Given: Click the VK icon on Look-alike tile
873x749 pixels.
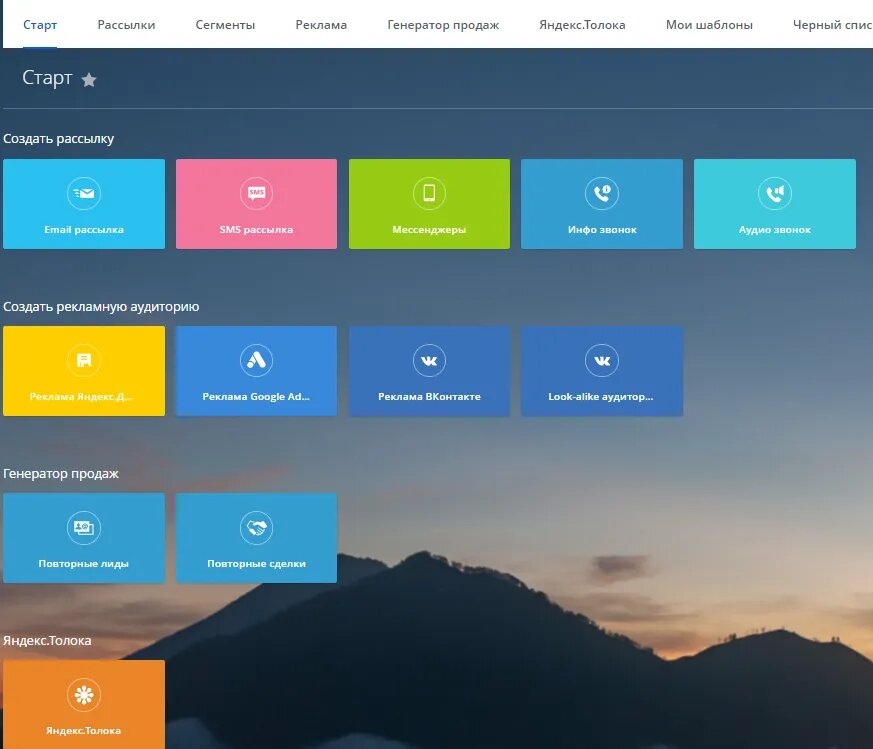Looking at the screenshot, I should (602, 360).
